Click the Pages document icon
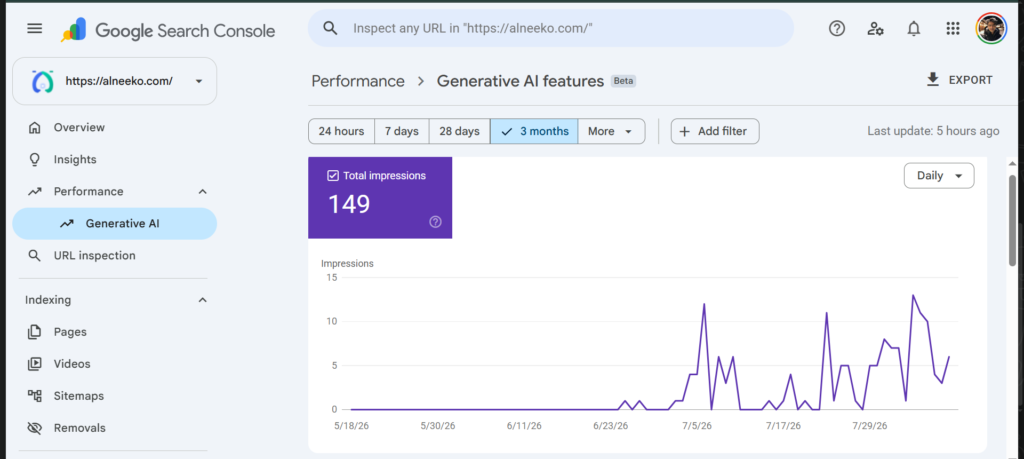Screen dimensions: 1024x459 [35, 332]
